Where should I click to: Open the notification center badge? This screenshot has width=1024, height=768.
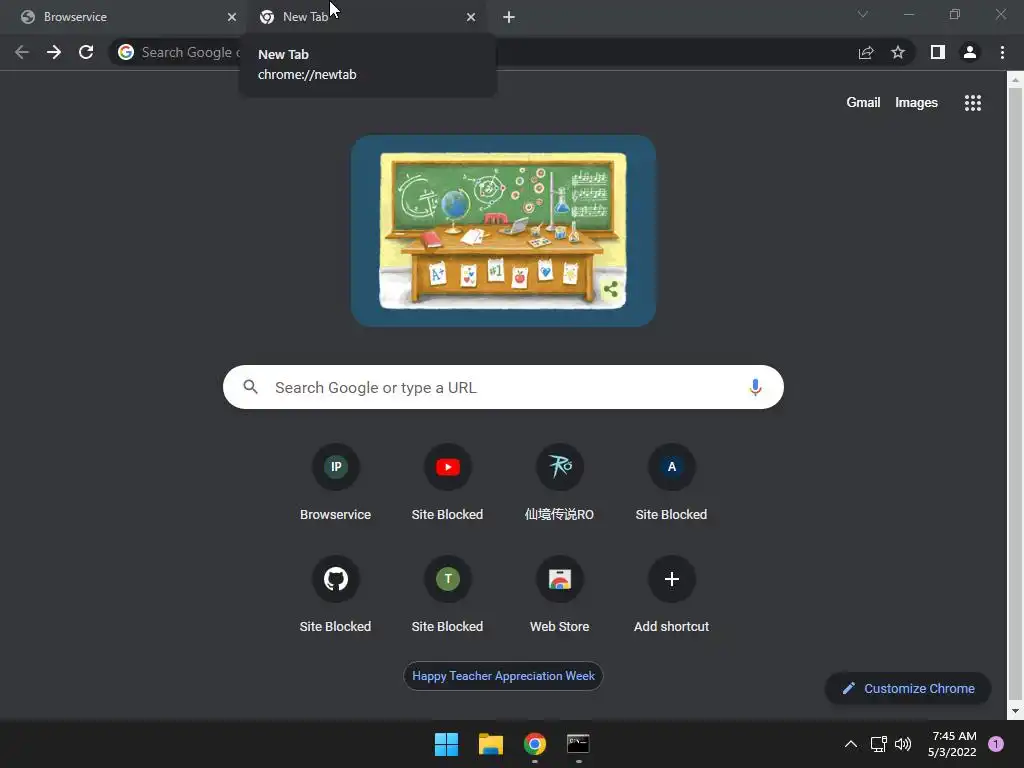[x=996, y=744]
